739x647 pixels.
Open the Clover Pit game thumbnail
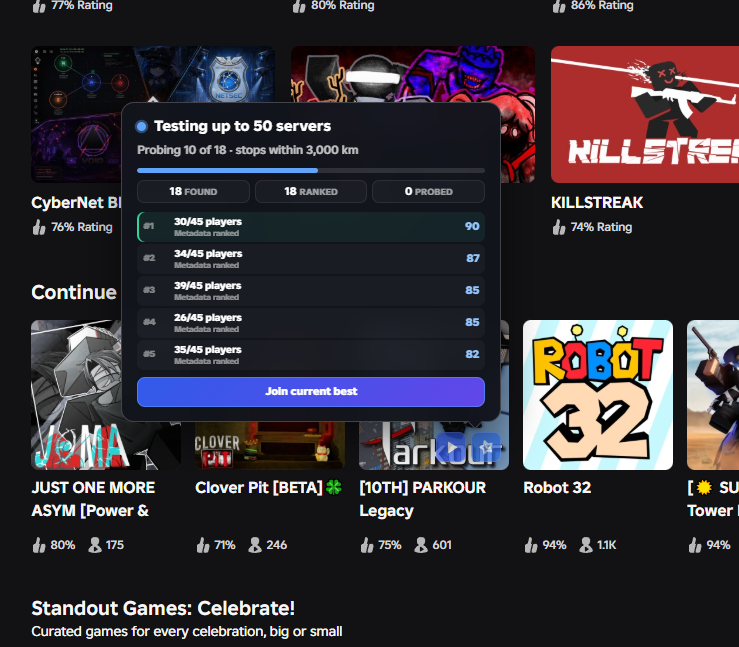pyautogui.click(x=270, y=446)
